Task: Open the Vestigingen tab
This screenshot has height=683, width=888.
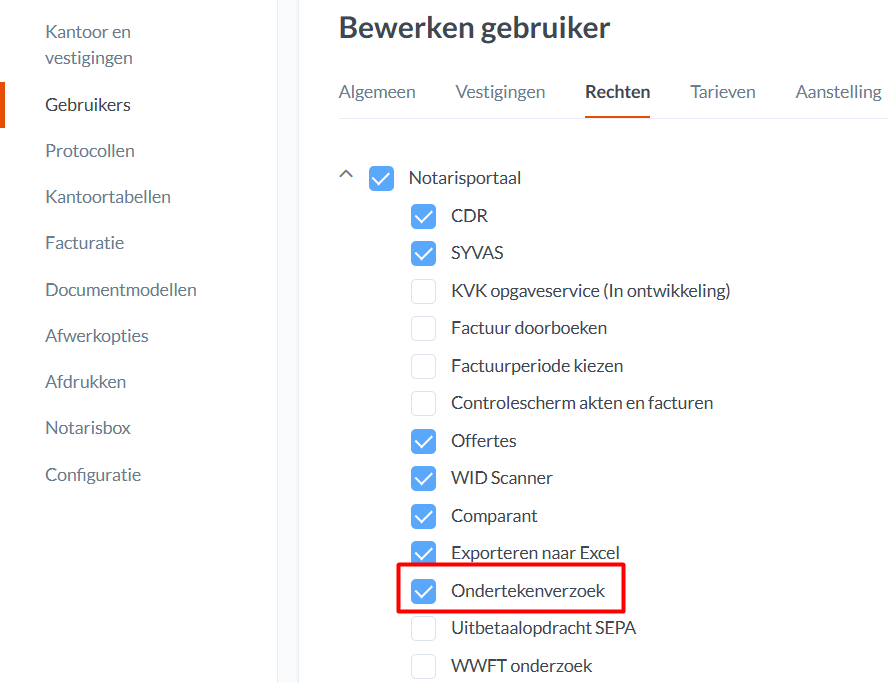Action: 500,92
